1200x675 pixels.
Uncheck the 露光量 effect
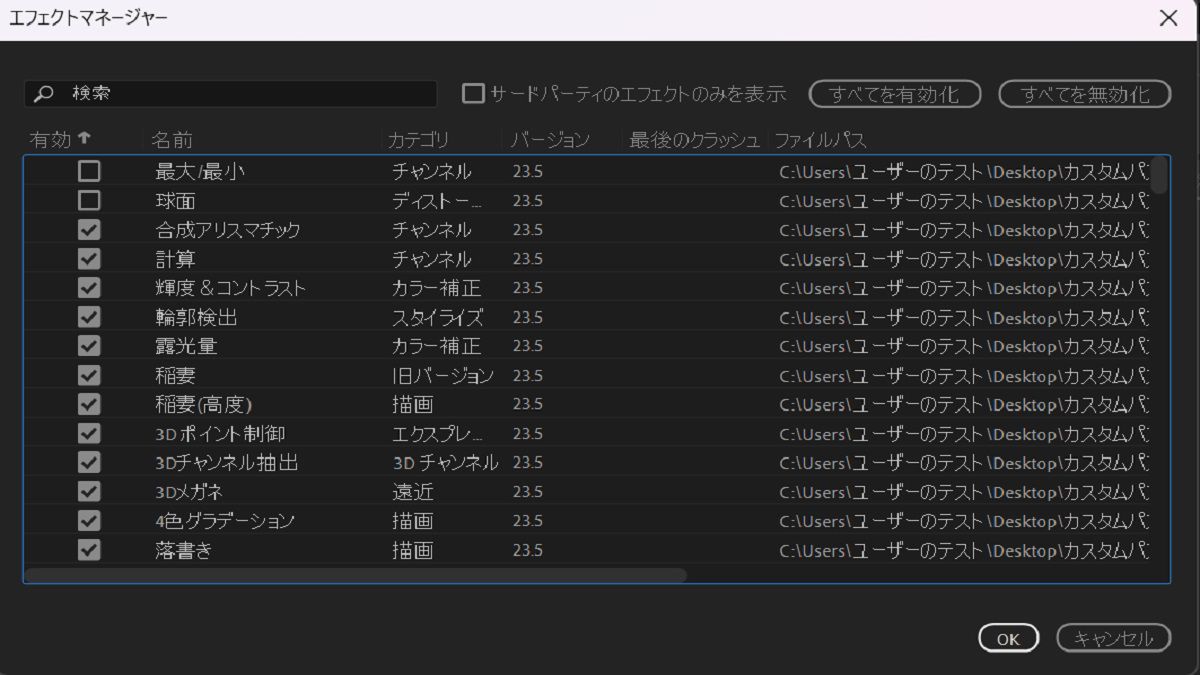(92, 345)
